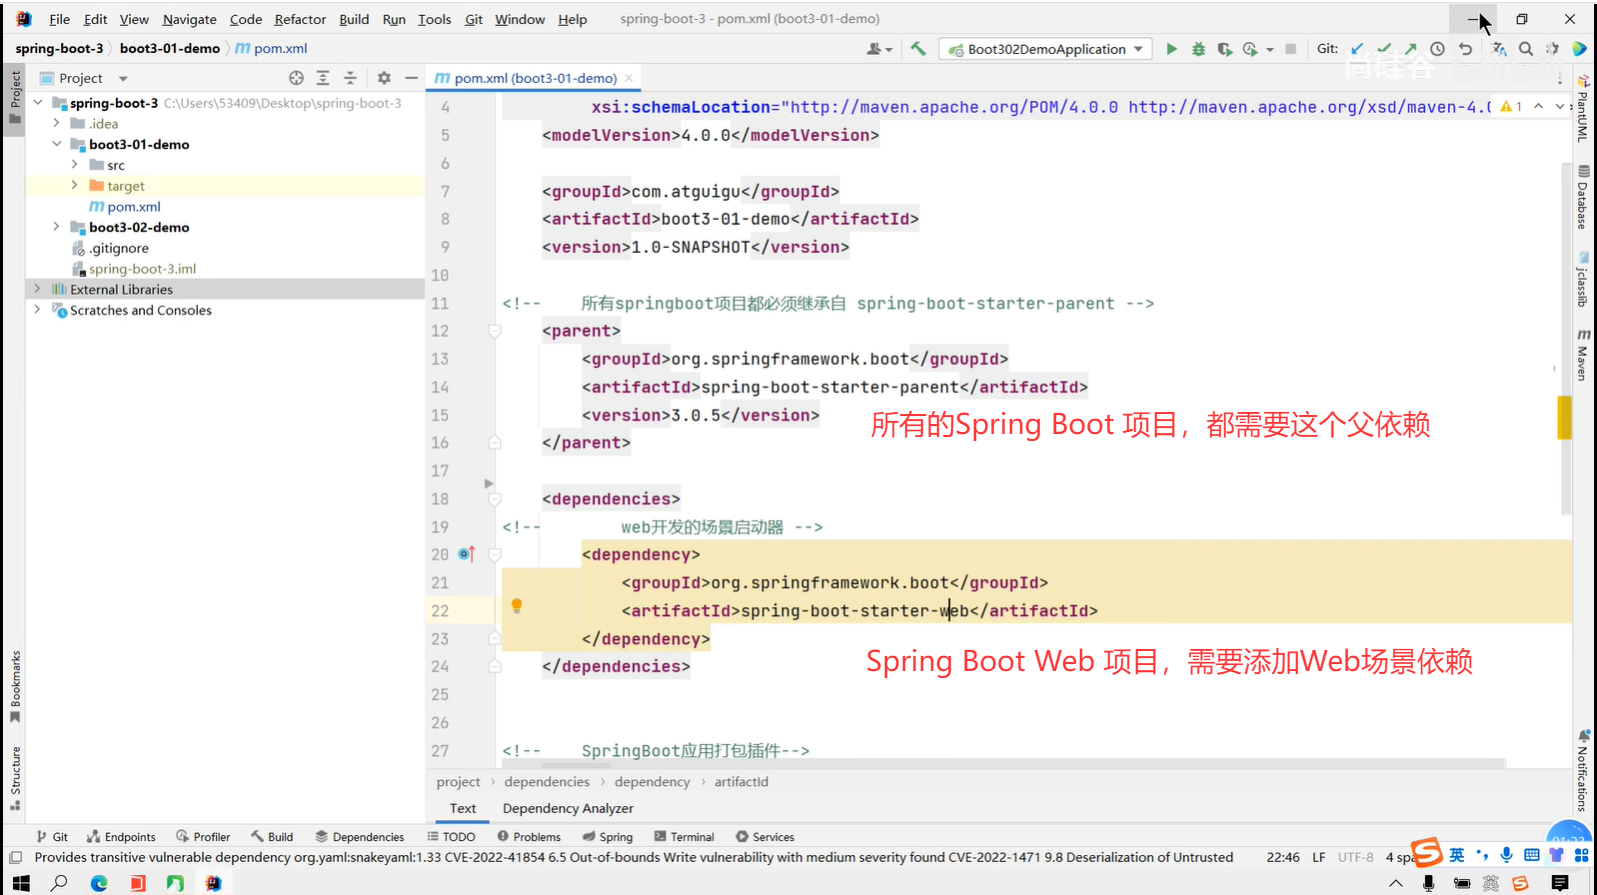Open the File menu
Viewport: 1597px width, 895px height.
click(59, 19)
